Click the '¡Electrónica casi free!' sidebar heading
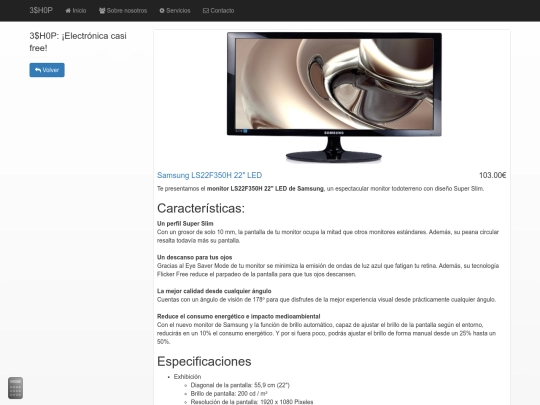This screenshot has width=540, height=405. coord(78,42)
